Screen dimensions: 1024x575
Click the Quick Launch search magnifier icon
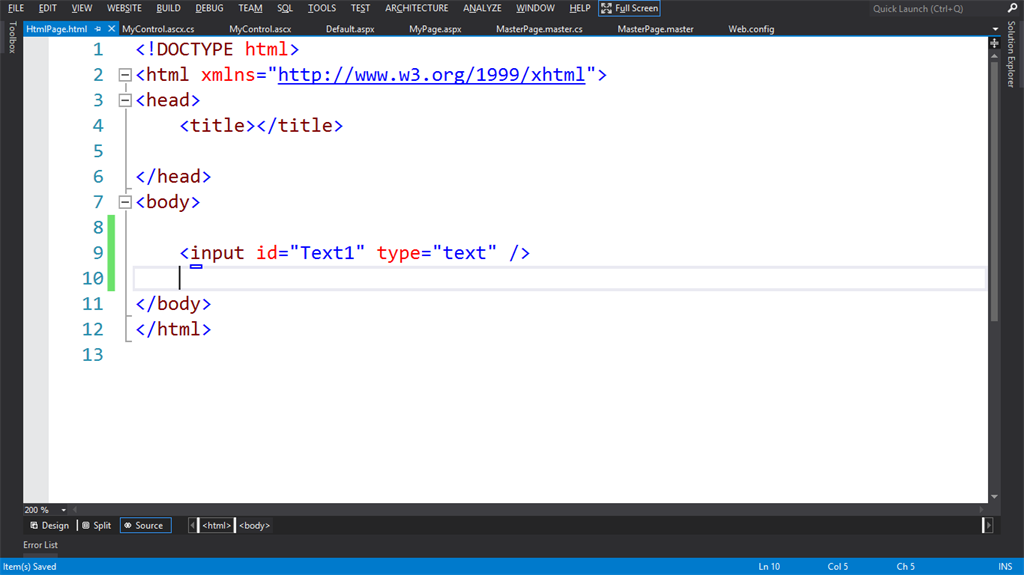1012,8
